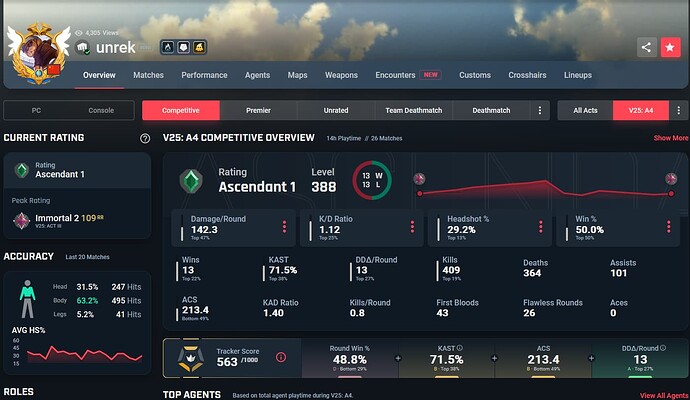Screen dimensions: 690x400
Task: Open more game modes three-dot menu
Action: (540, 110)
